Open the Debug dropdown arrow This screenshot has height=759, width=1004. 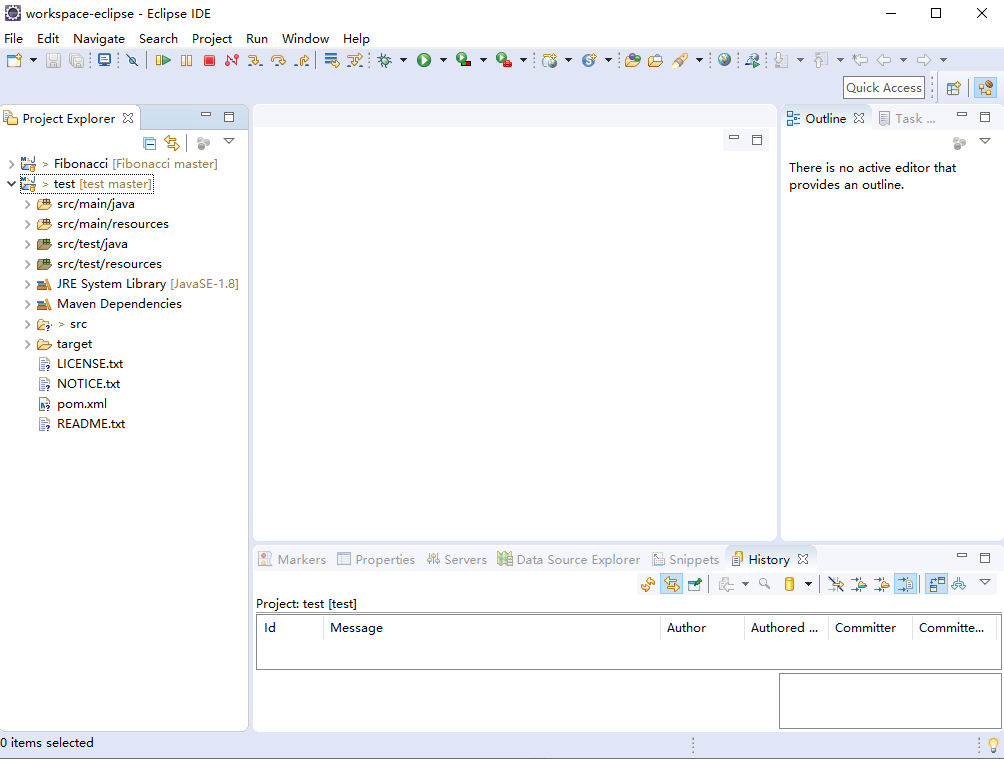403,60
